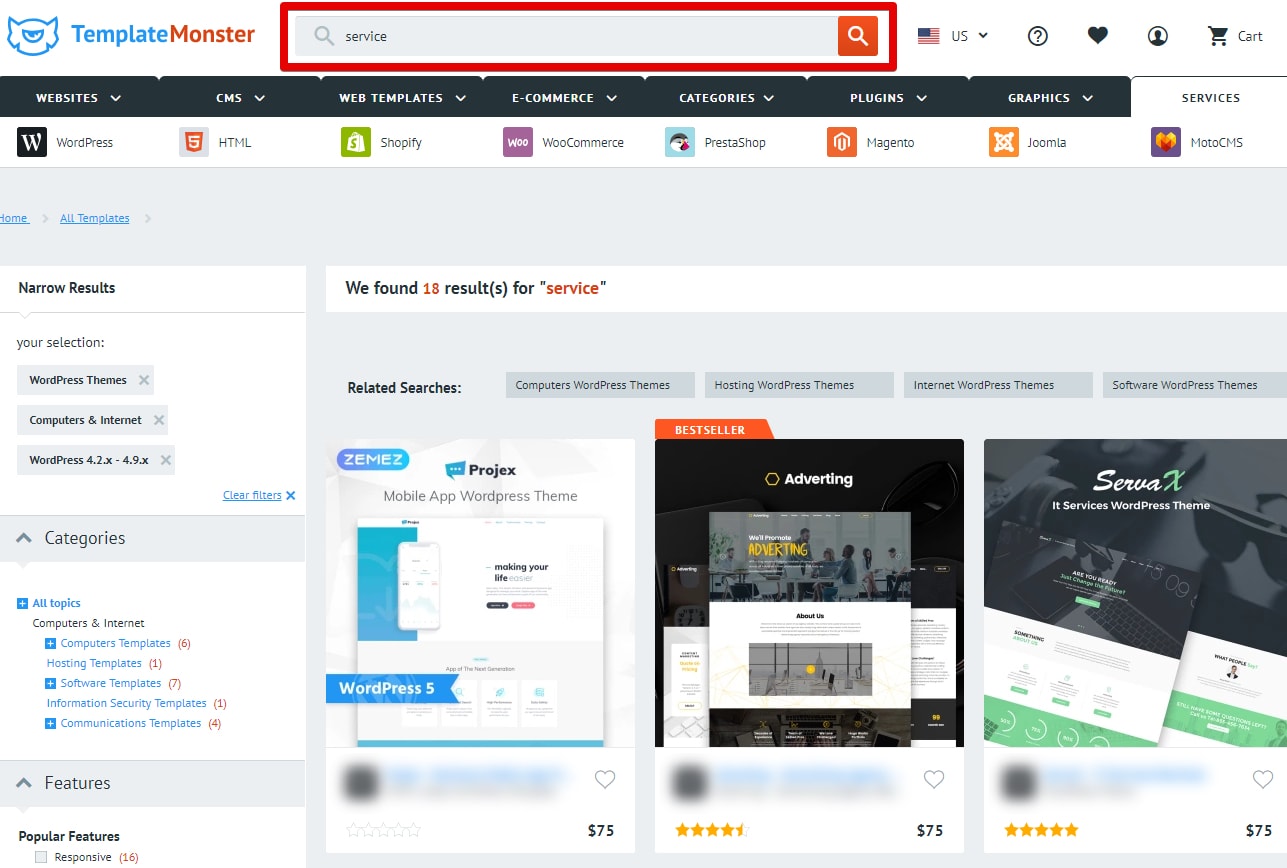Image resolution: width=1287 pixels, height=868 pixels.
Task: Open the favorites heart icon in header
Action: pyautogui.click(x=1098, y=36)
